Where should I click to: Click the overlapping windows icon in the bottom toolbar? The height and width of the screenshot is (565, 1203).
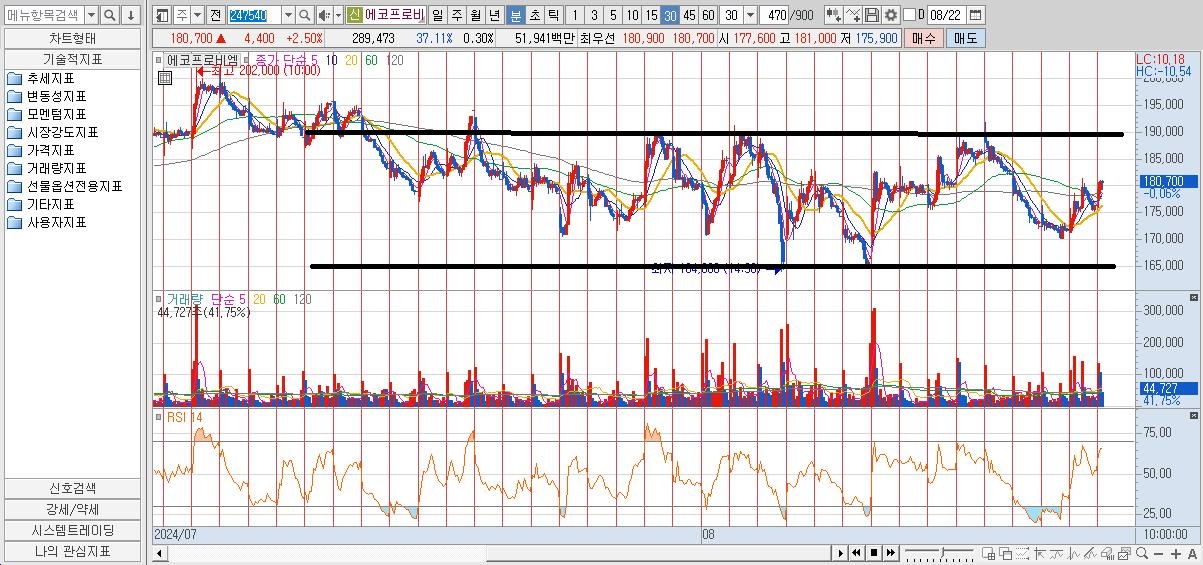(x=1006, y=553)
